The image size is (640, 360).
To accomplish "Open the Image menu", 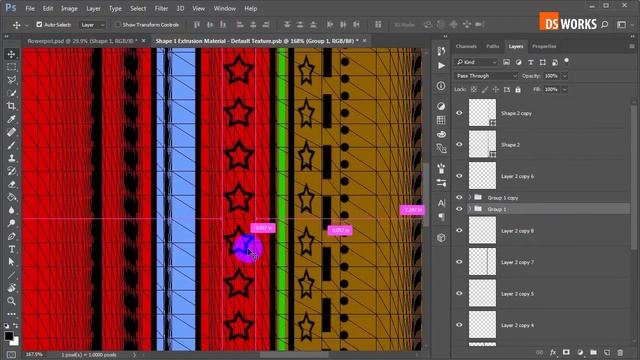I will (69, 8).
